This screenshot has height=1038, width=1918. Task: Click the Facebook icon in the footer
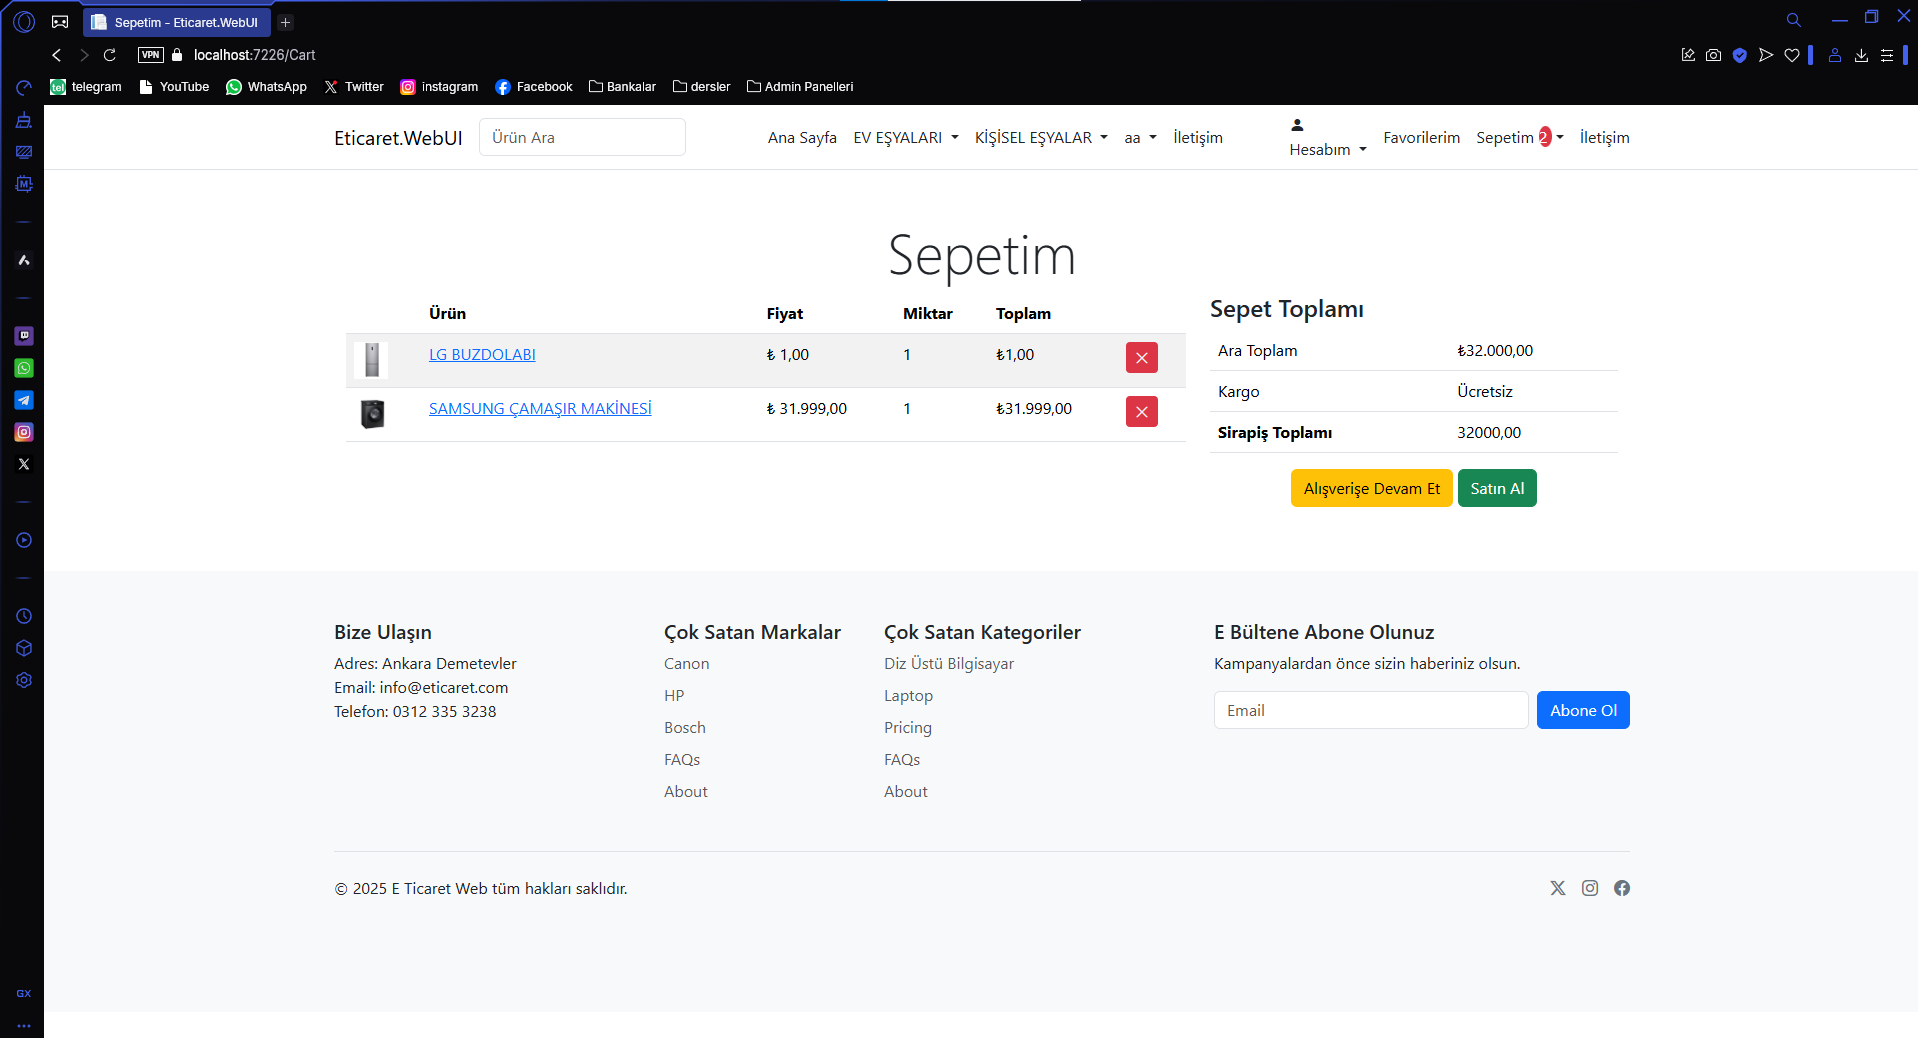click(x=1621, y=888)
